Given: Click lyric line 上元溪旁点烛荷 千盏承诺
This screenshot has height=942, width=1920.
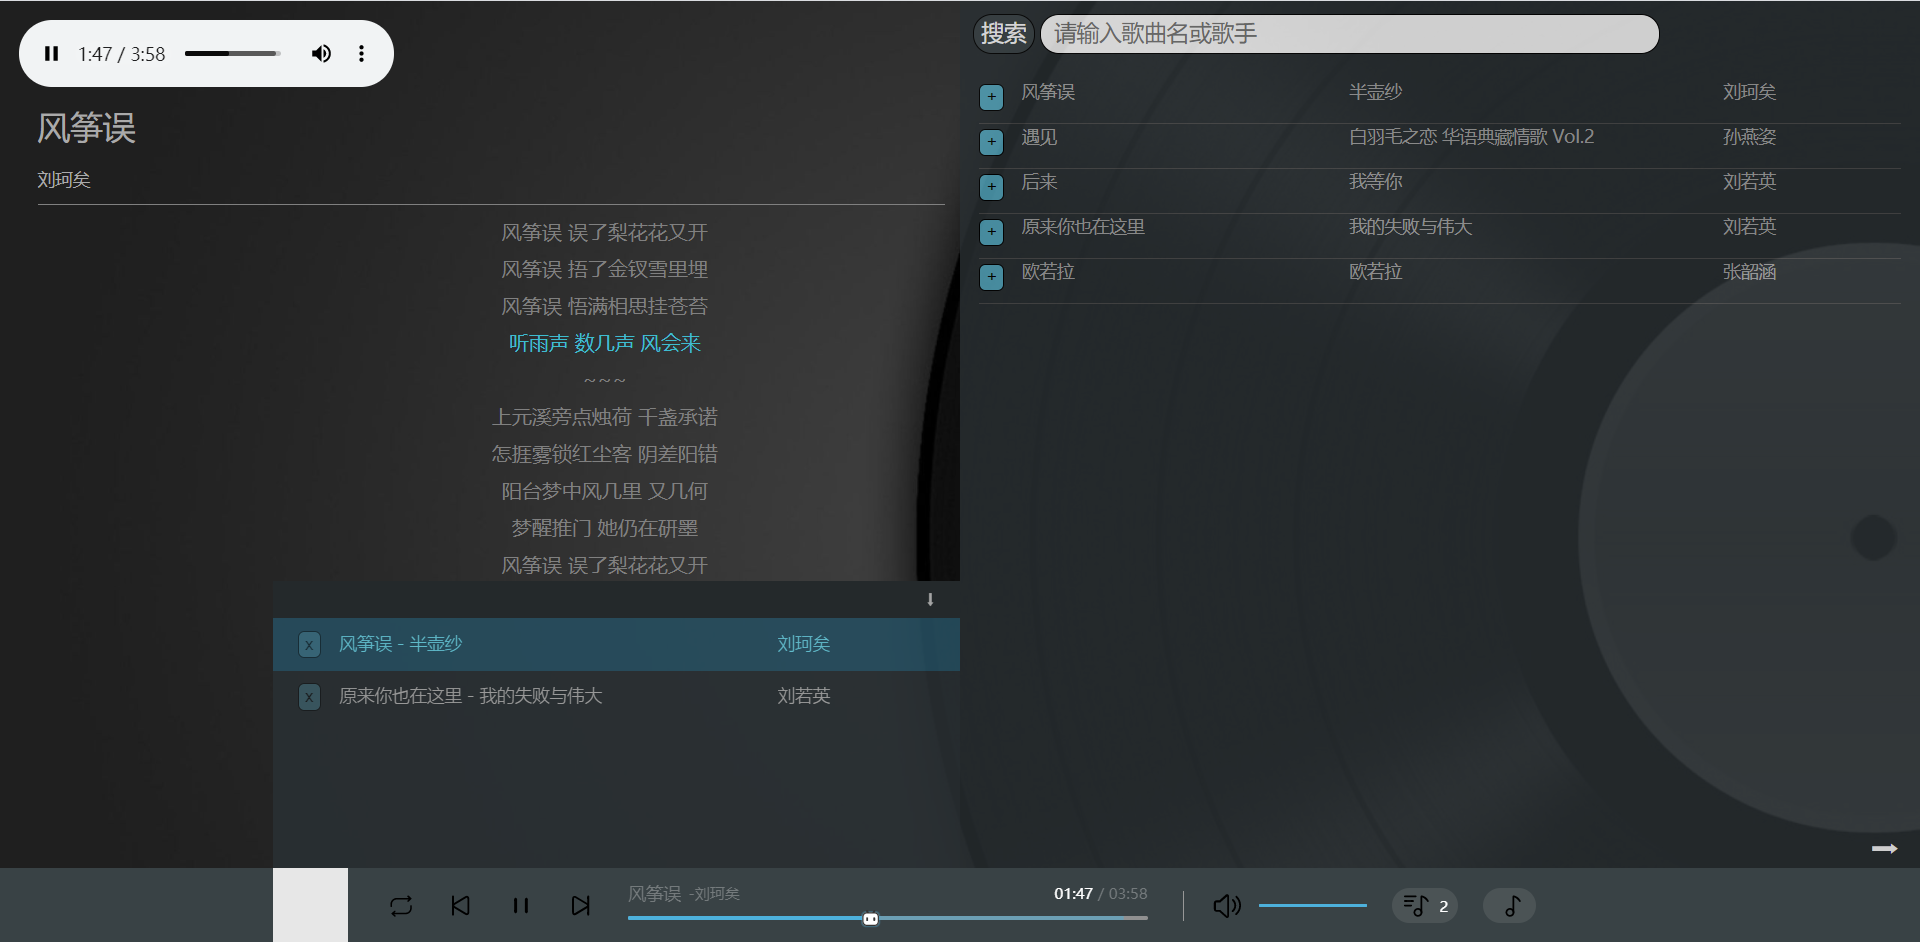Looking at the screenshot, I should [x=604, y=418].
